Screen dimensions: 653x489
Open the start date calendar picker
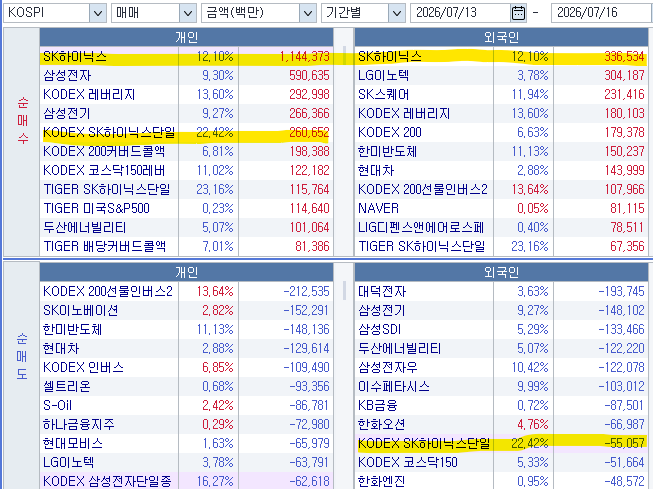click(x=518, y=13)
